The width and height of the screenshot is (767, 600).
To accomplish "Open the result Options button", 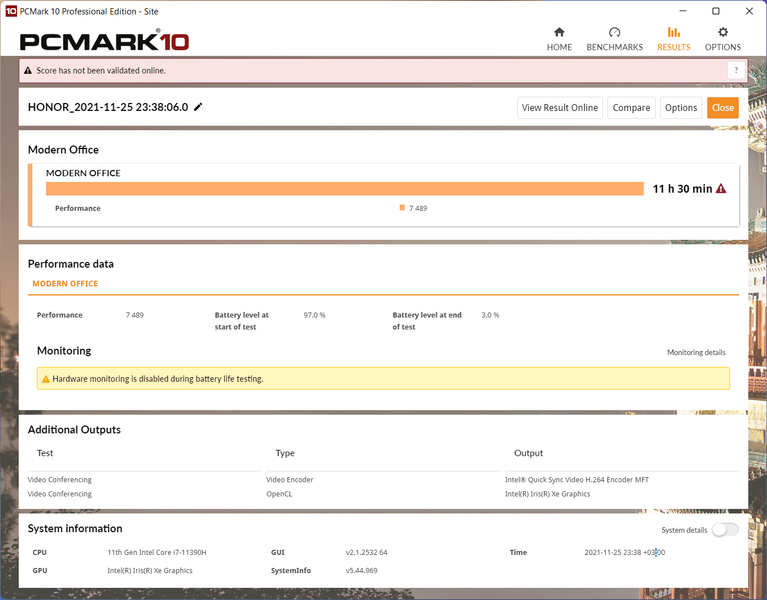I will tap(681, 108).
